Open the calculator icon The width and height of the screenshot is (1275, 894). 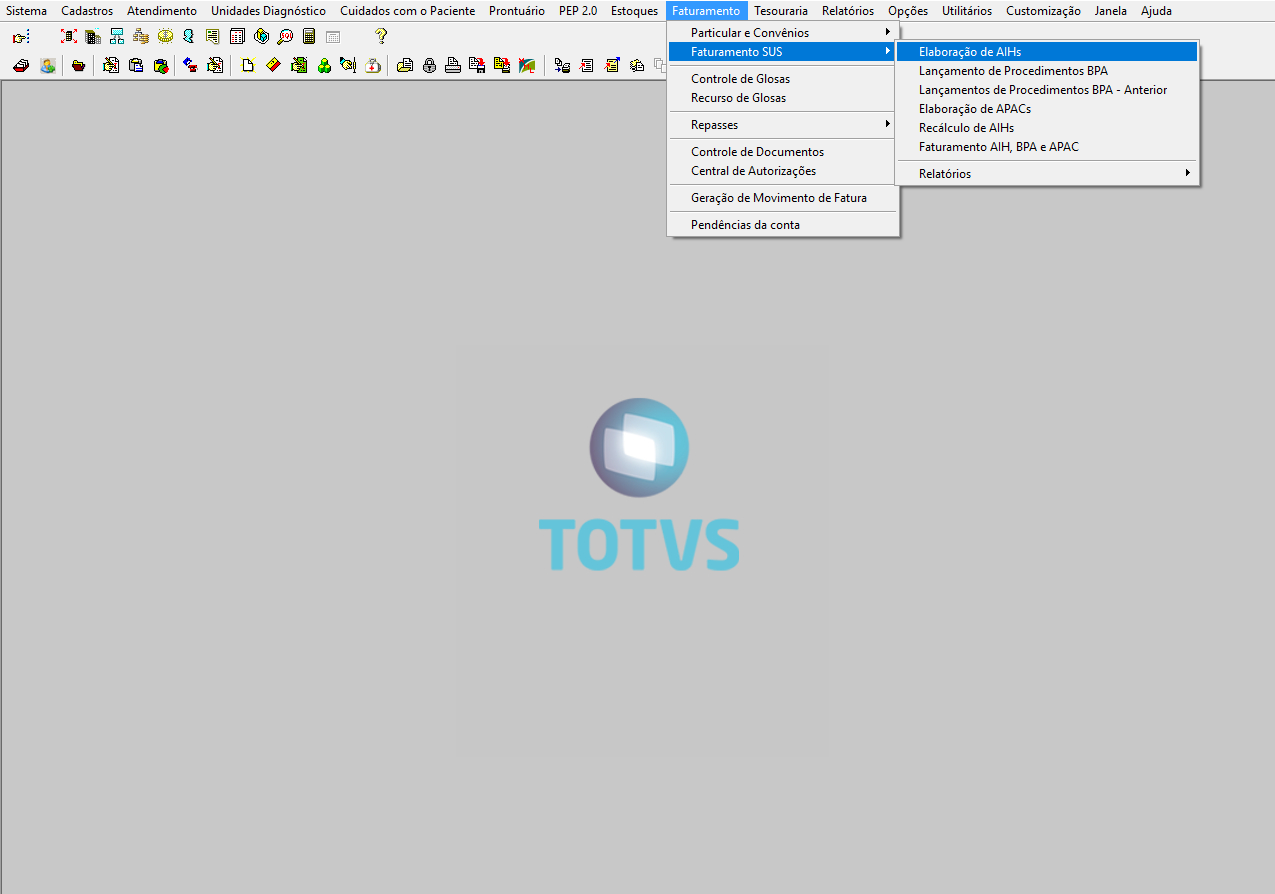tap(309, 37)
